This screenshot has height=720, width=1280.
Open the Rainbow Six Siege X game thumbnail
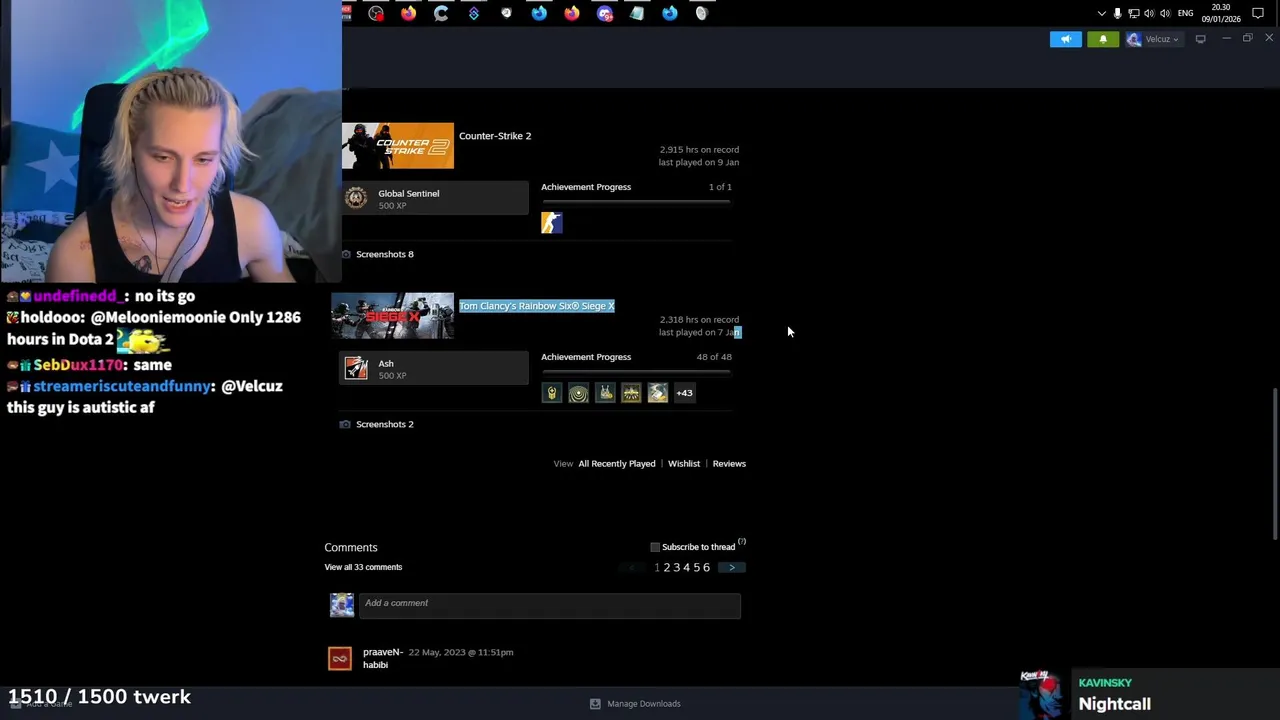click(x=393, y=316)
